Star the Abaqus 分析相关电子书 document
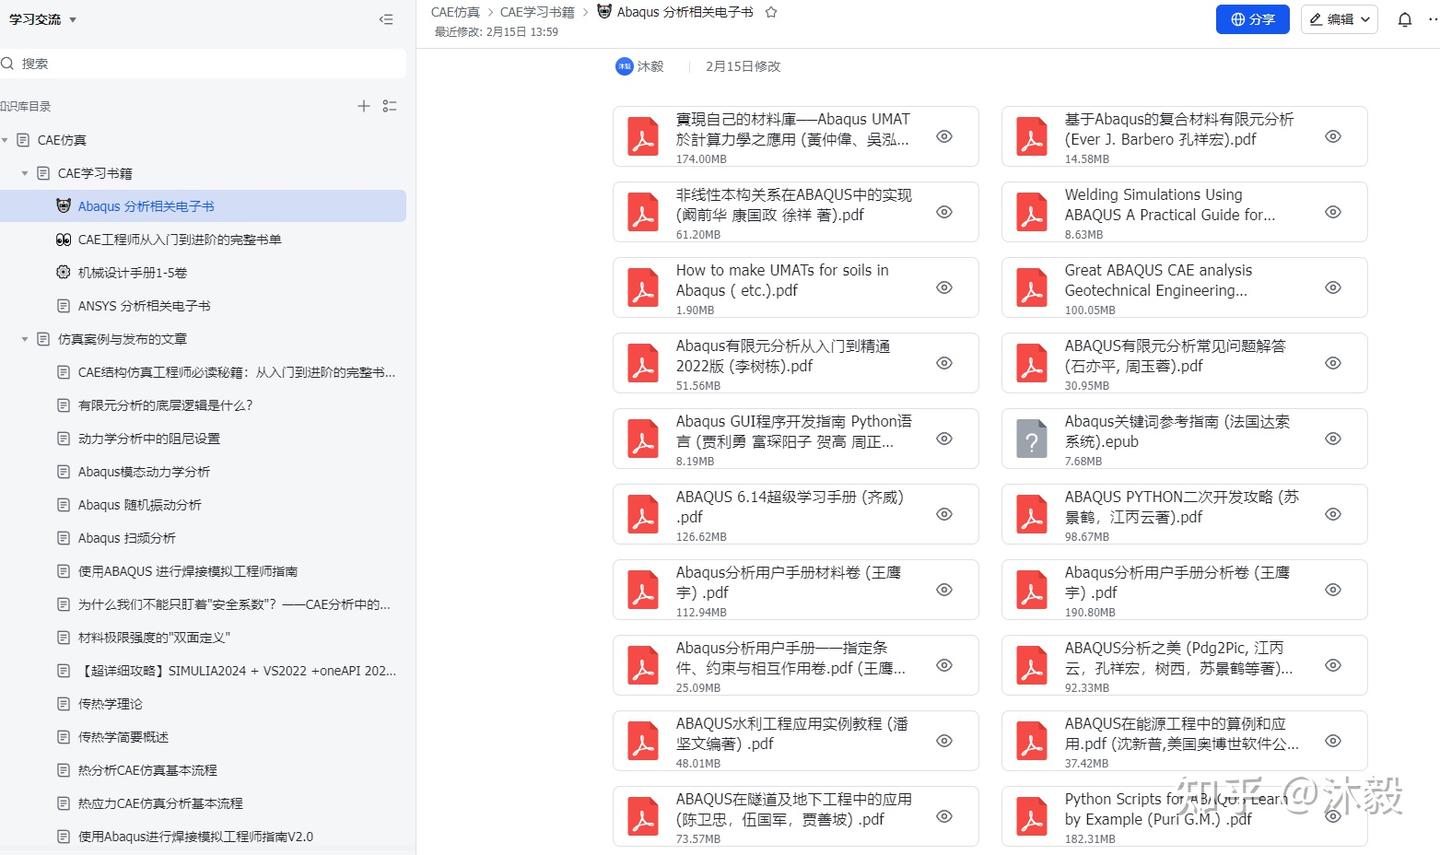 [x=771, y=12]
